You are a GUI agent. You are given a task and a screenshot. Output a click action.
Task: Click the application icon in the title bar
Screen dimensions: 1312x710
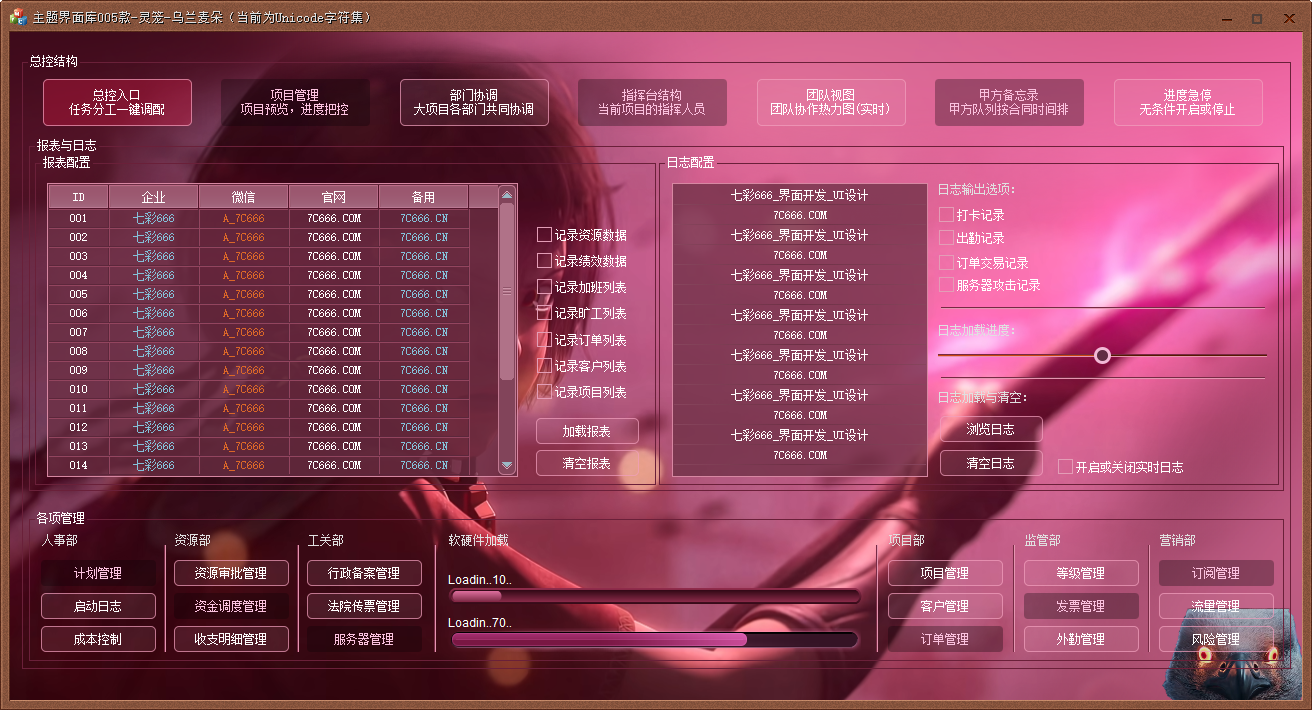point(17,17)
